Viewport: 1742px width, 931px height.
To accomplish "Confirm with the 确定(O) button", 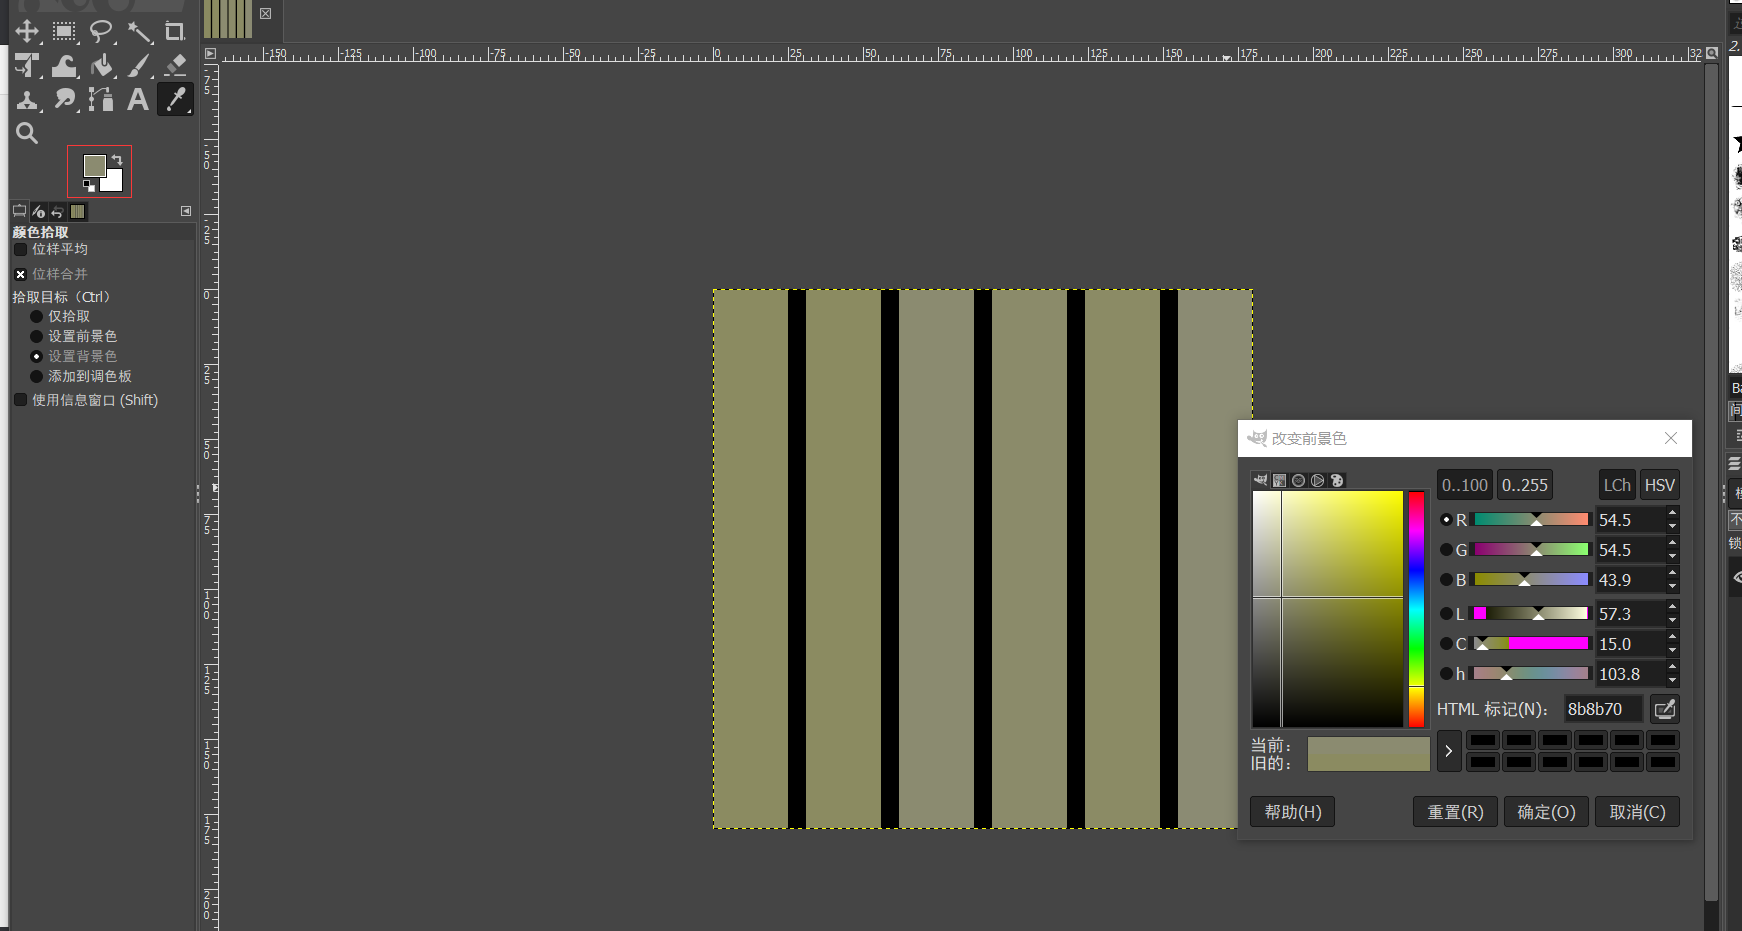I will pyautogui.click(x=1546, y=812).
